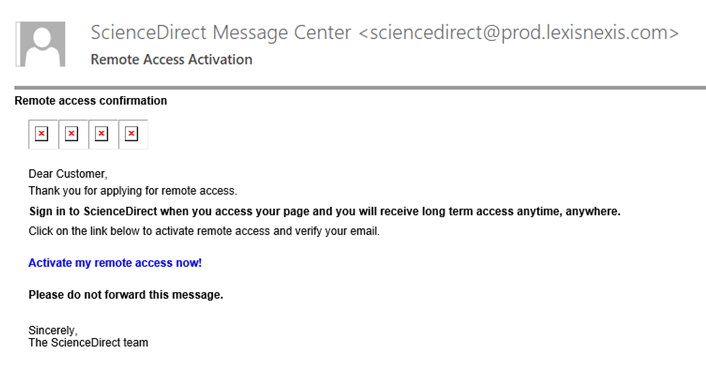Click the fourth broken image placeholder

coord(133,134)
